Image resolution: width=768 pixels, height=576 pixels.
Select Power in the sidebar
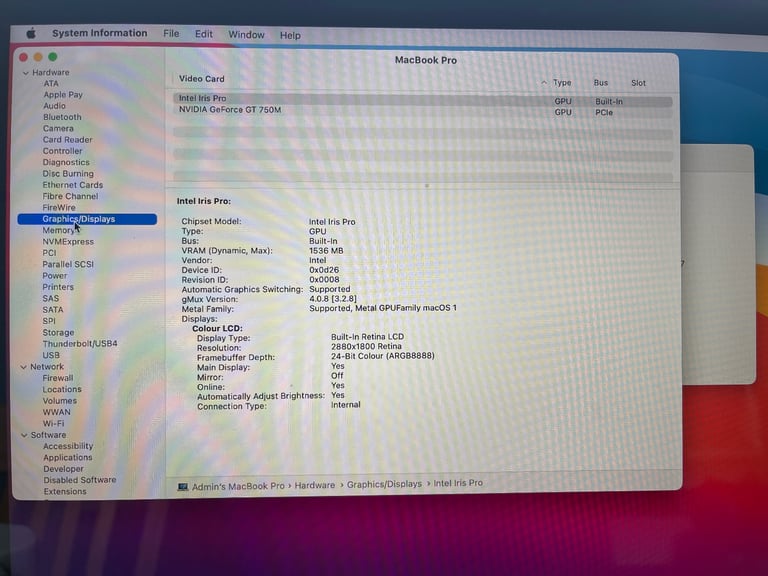pyautogui.click(x=54, y=276)
